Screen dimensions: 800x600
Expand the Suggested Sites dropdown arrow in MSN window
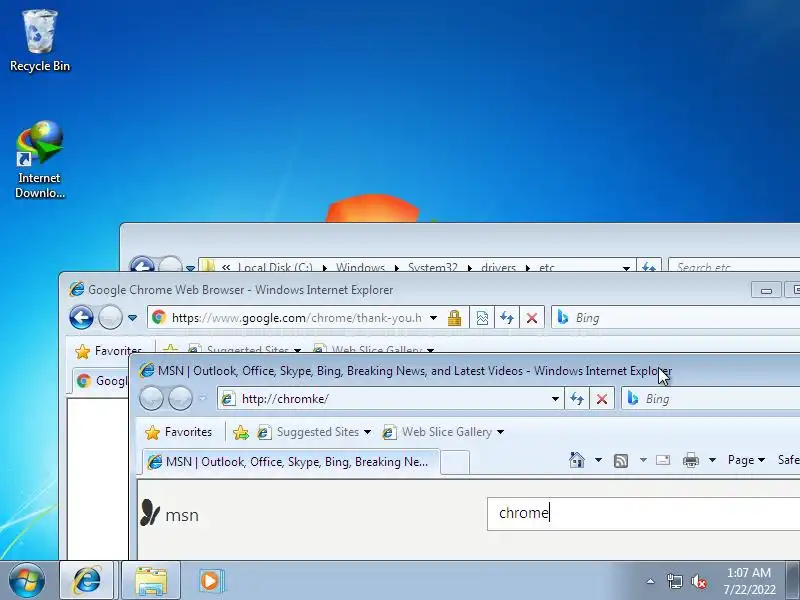(x=367, y=432)
